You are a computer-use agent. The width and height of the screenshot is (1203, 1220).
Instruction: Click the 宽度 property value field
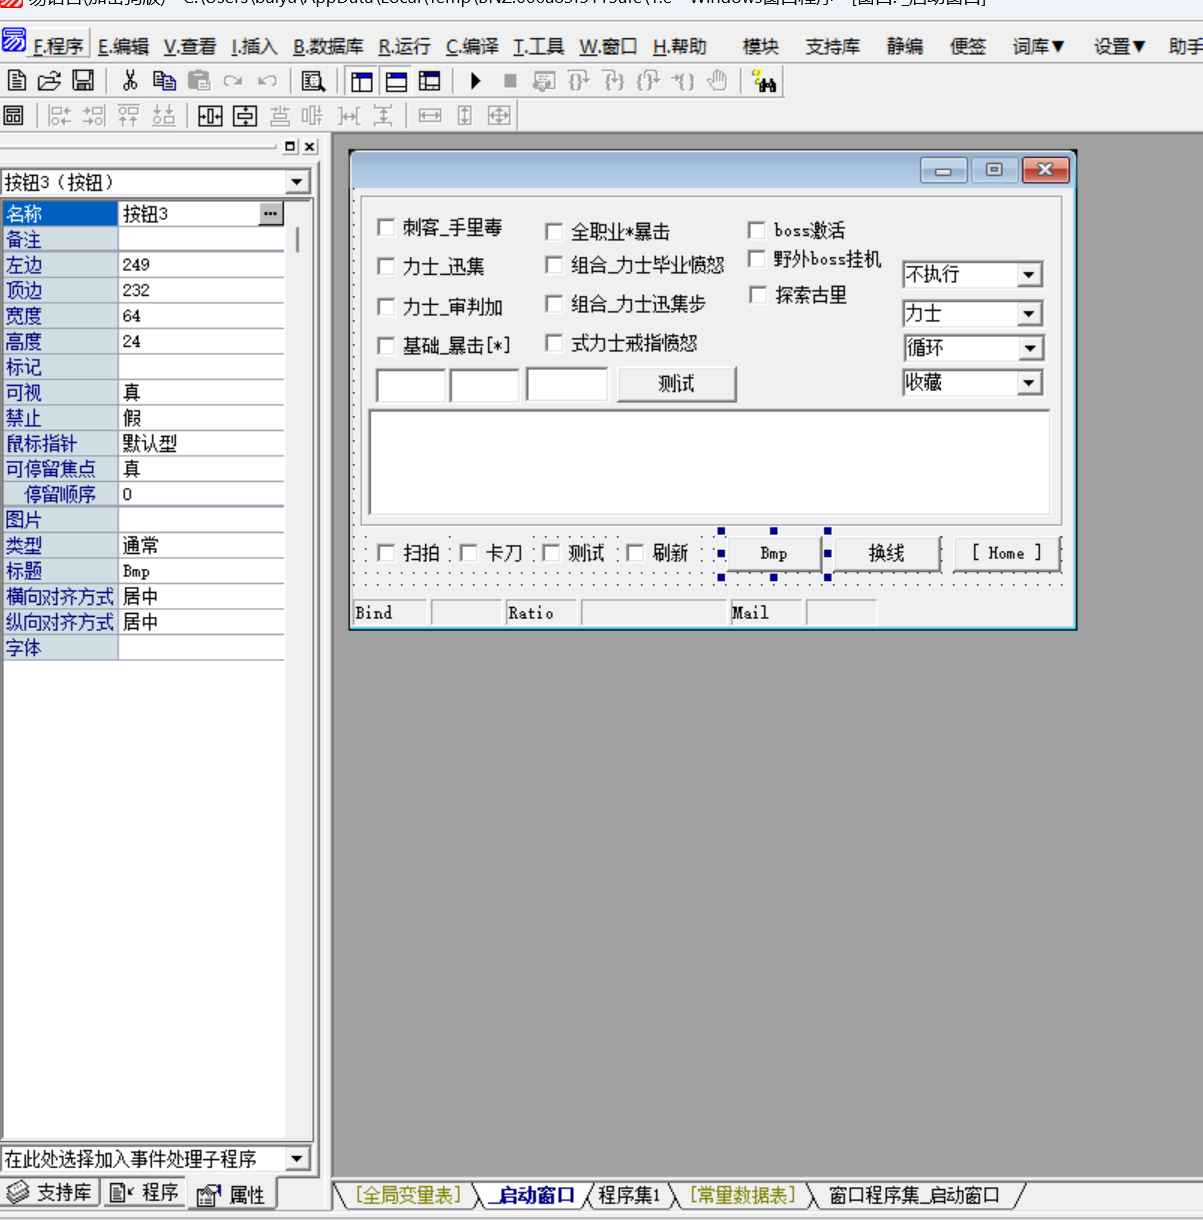click(x=200, y=316)
